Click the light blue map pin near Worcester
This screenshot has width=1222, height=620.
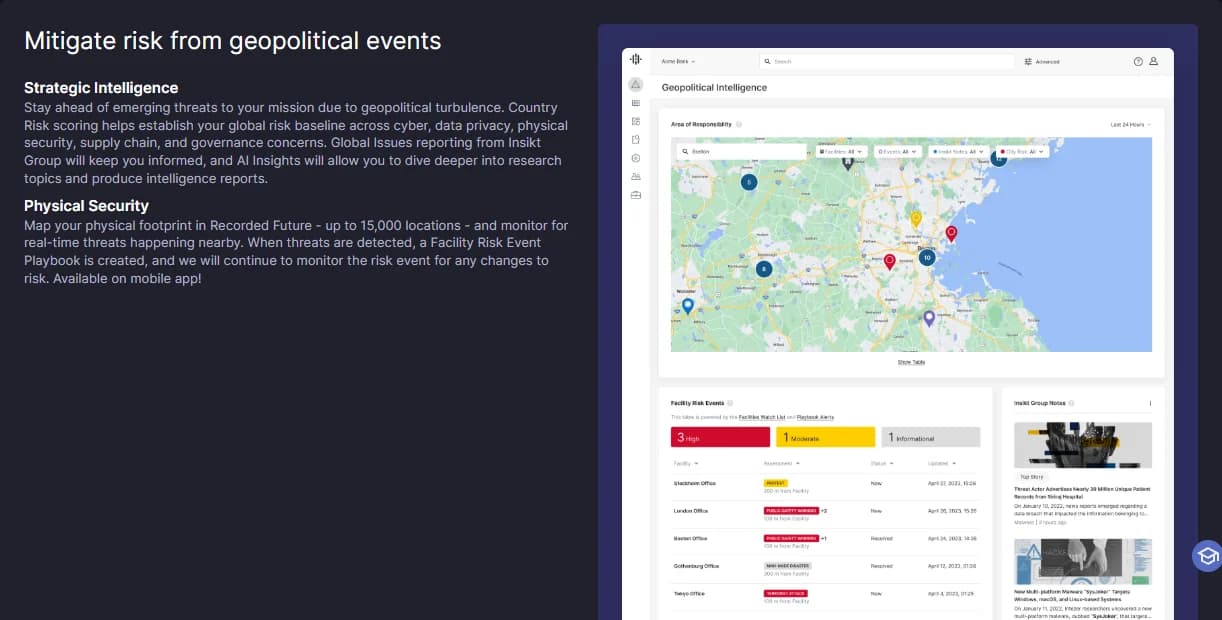point(687,306)
